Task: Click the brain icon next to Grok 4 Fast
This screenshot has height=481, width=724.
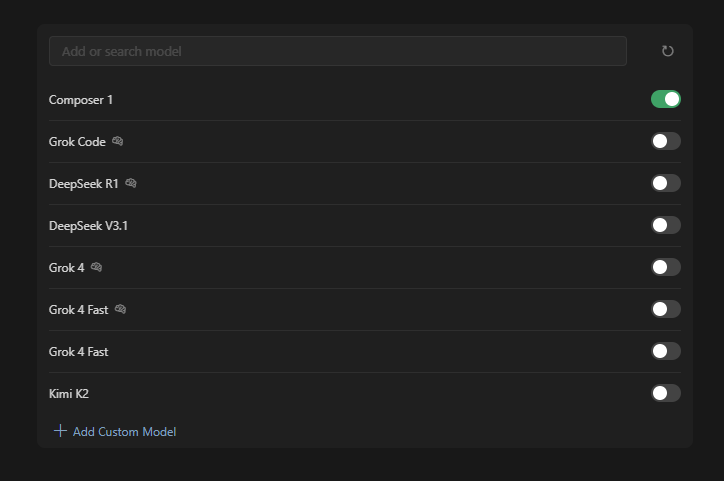Action: coord(121,309)
